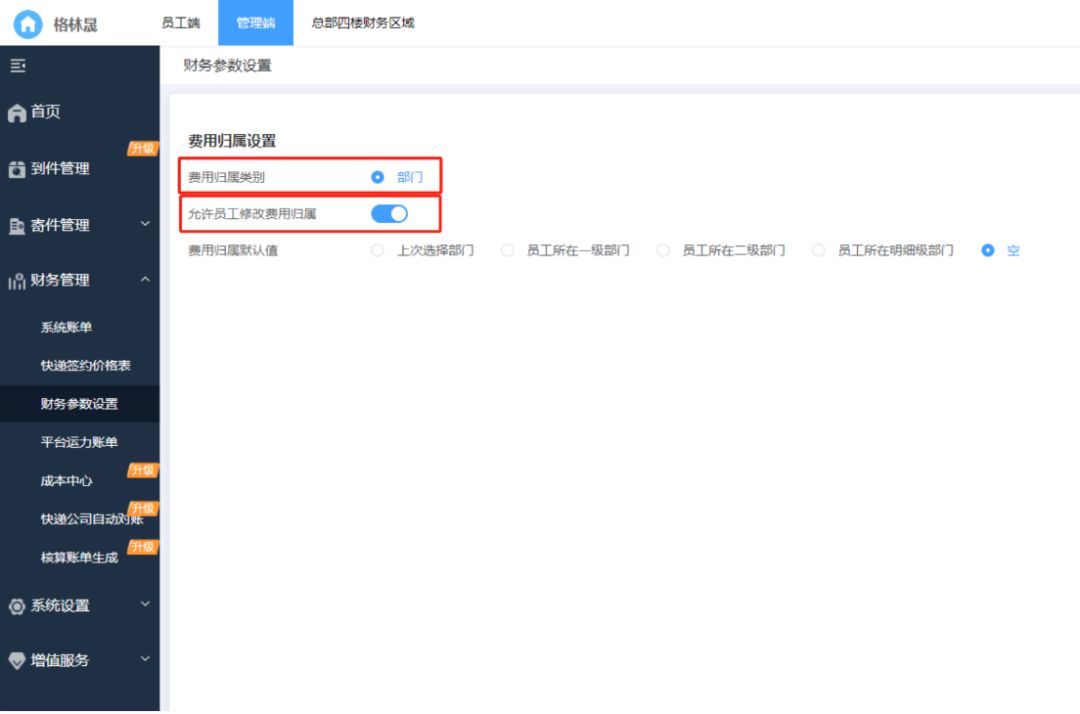Switch to the 管理端 tab
The width and height of the screenshot is (1080, 714).
point(256,23)
